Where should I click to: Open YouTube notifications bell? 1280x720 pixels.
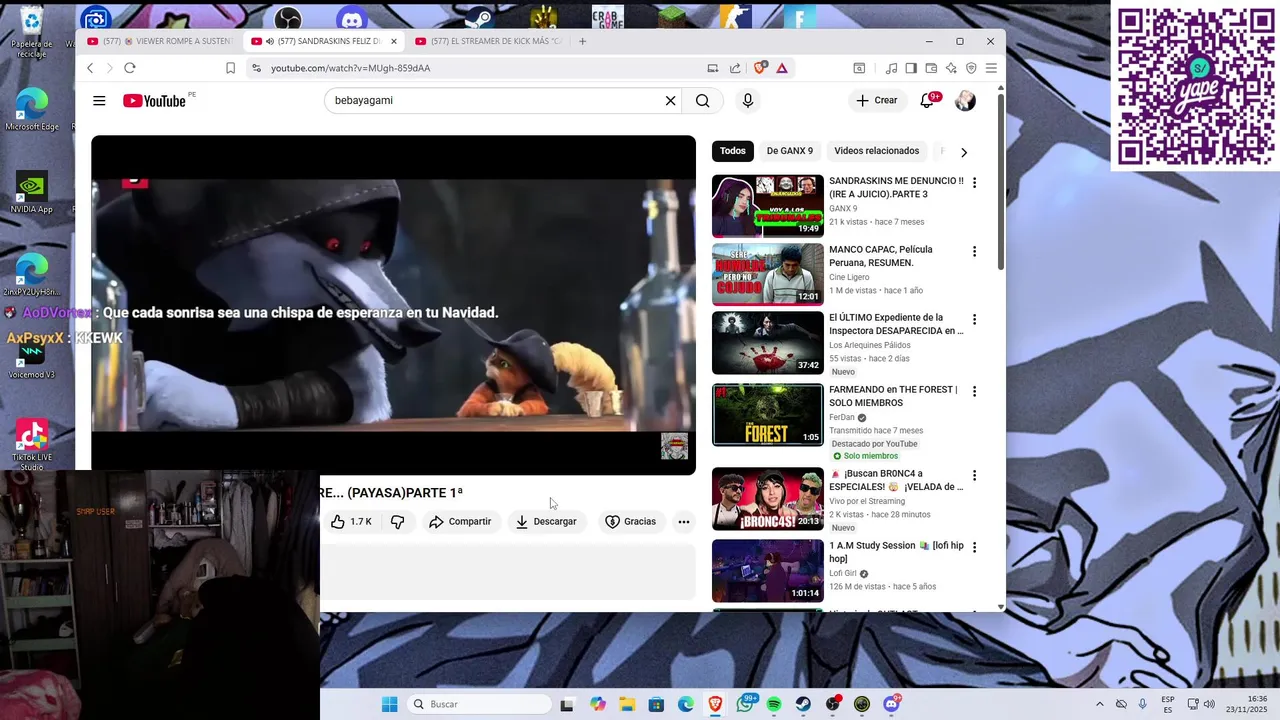[x=927, y=100]
